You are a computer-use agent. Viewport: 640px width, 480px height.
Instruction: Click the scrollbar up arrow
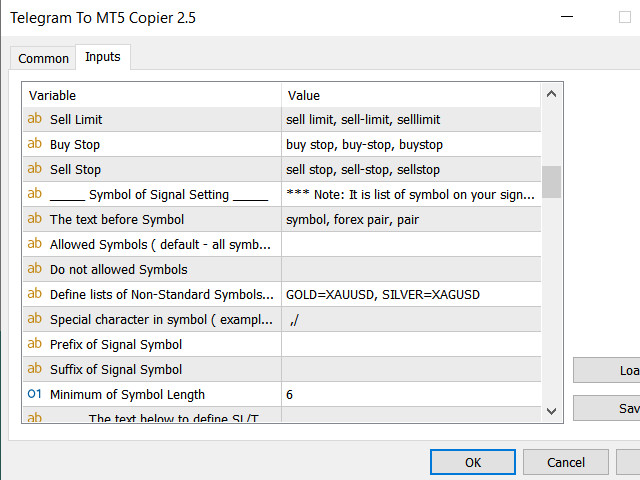coord(551,94)
